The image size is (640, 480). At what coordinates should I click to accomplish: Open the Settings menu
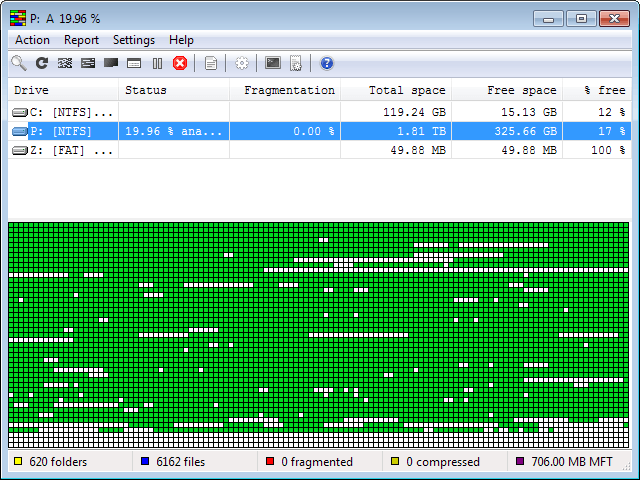[133, 40]
